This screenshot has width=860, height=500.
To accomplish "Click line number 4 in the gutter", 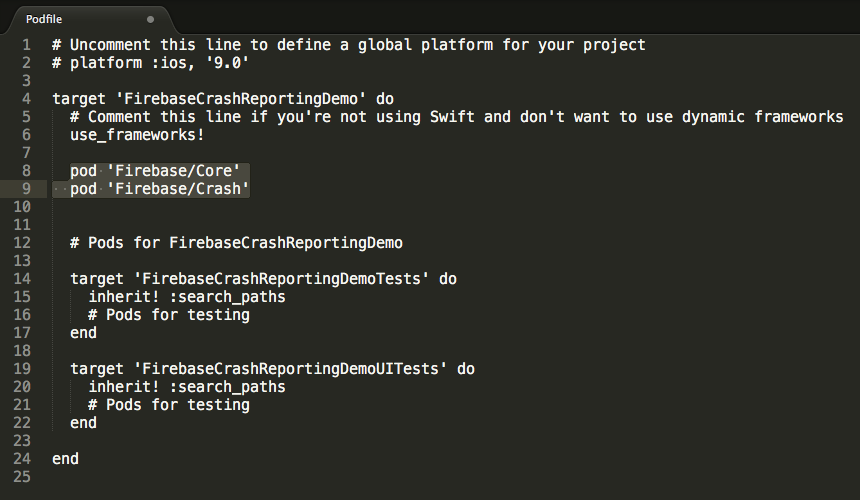I will (27, 99).
